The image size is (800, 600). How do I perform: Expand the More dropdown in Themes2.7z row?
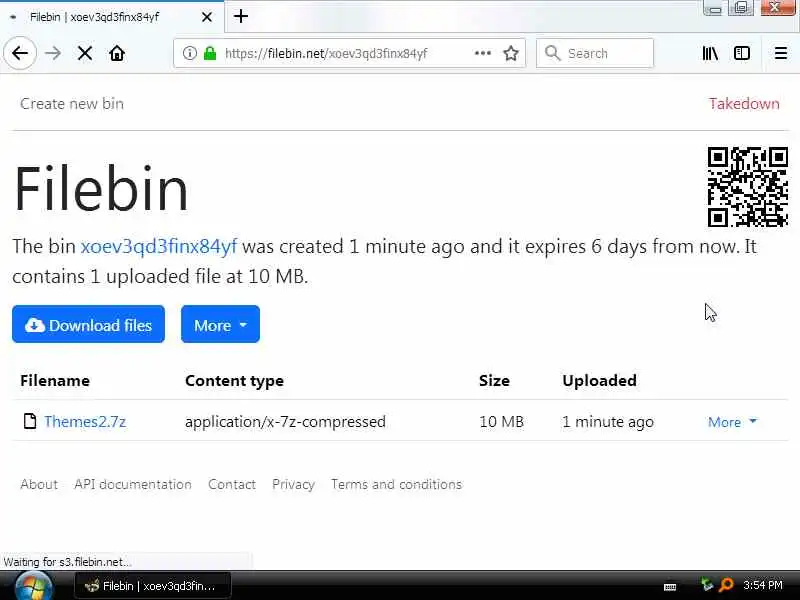[x=732, y=422]
